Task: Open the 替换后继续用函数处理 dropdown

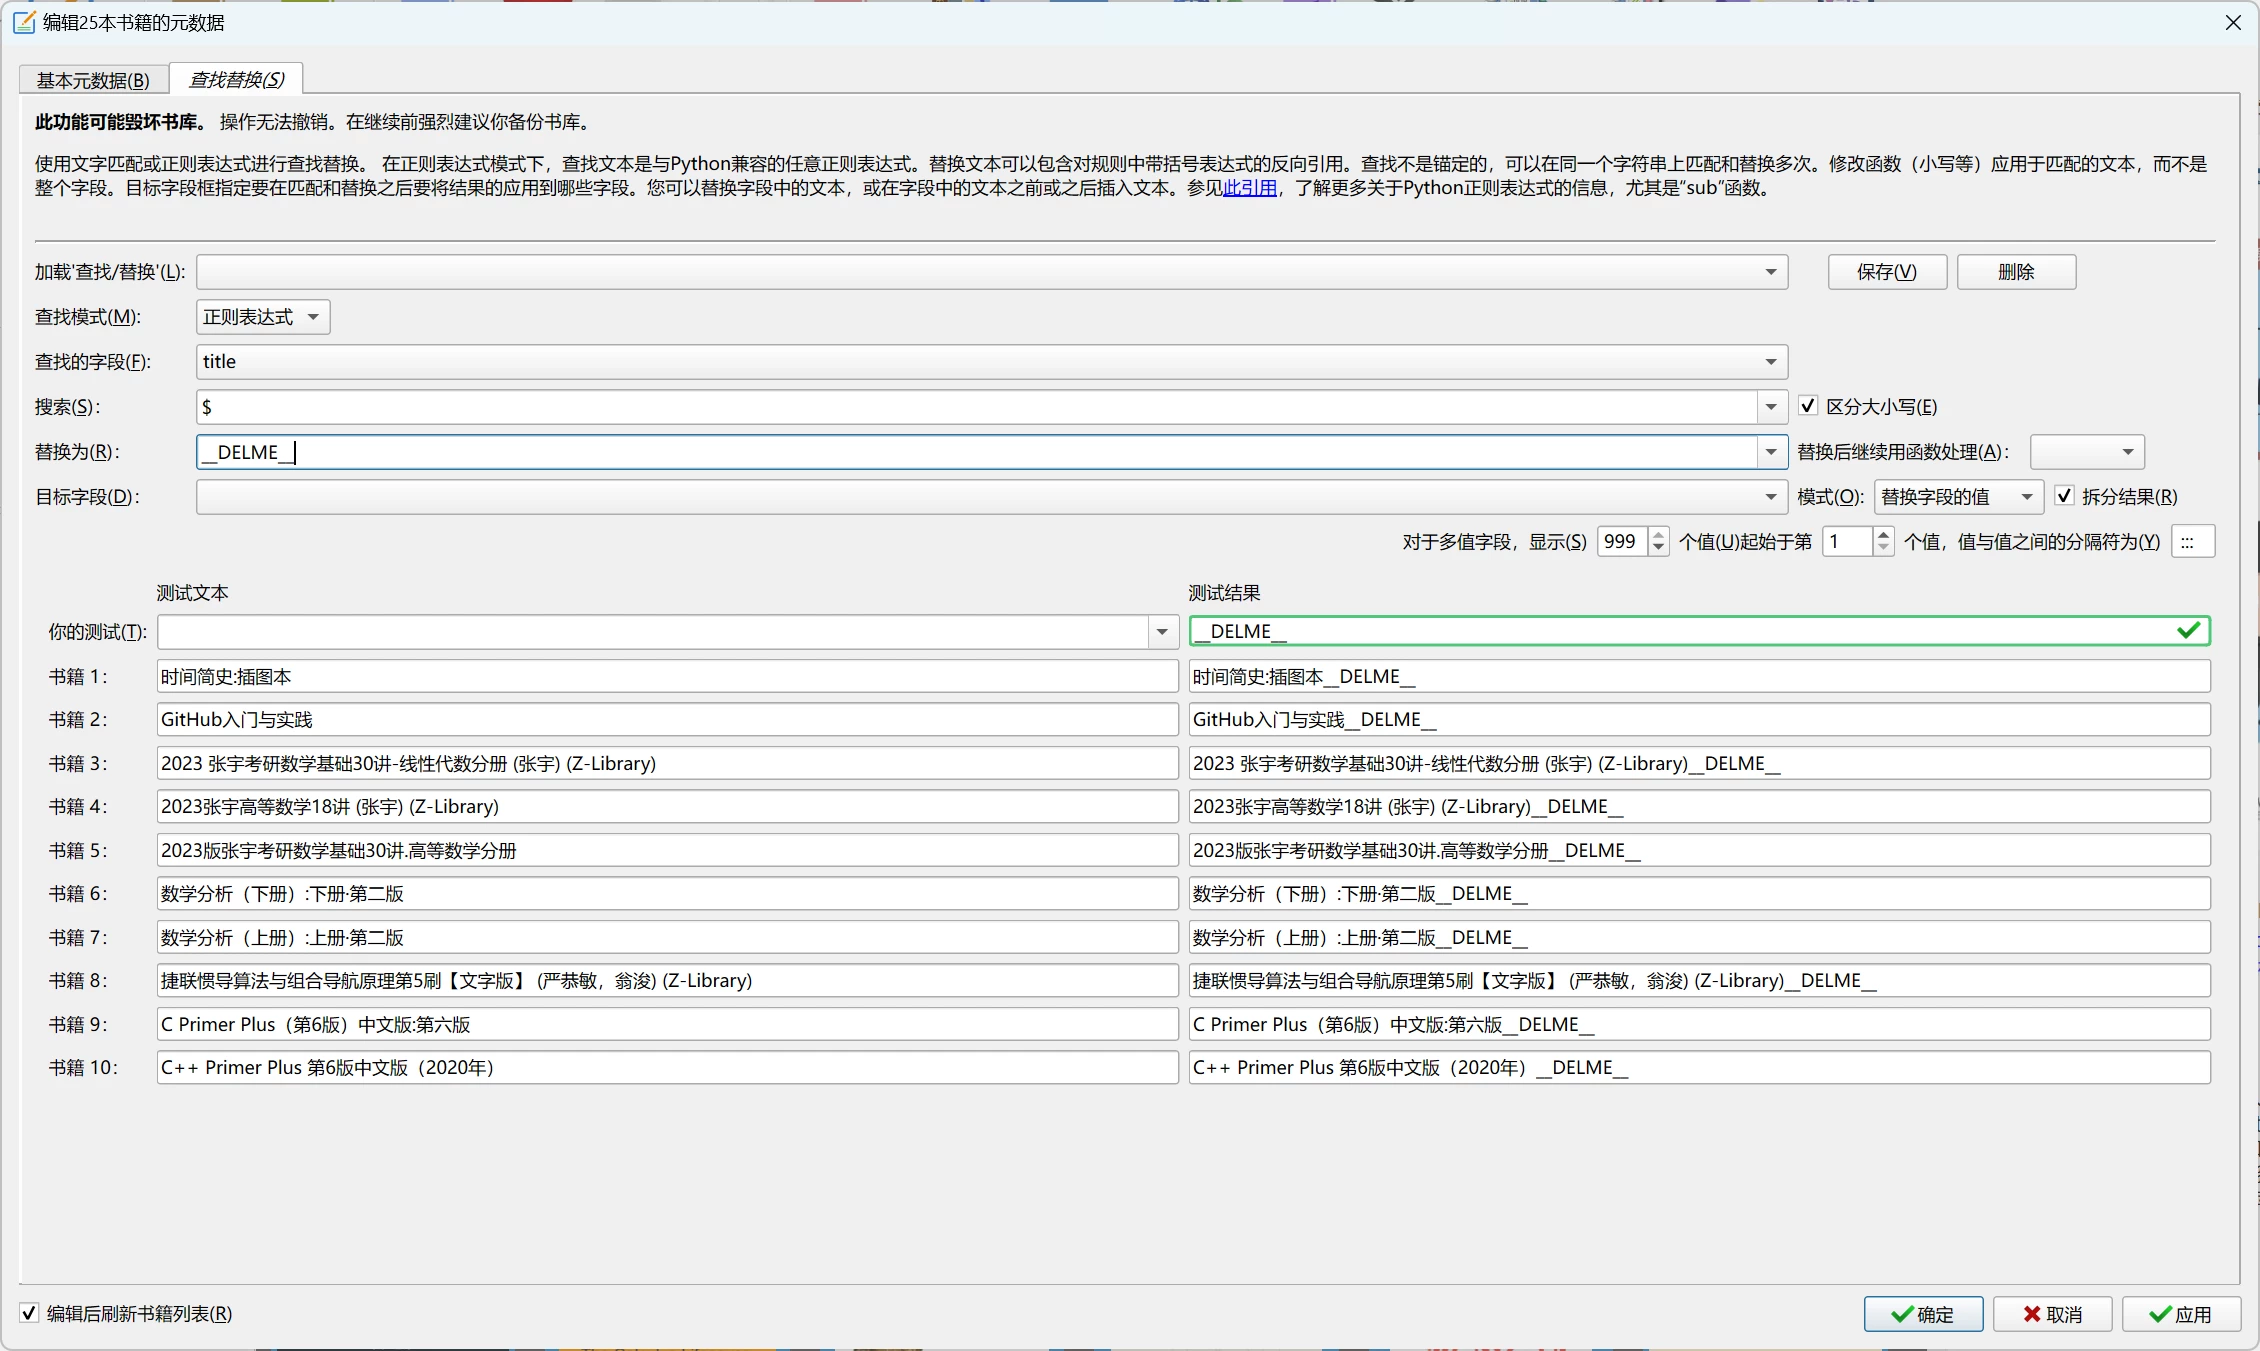Action: click(2087, 452)
